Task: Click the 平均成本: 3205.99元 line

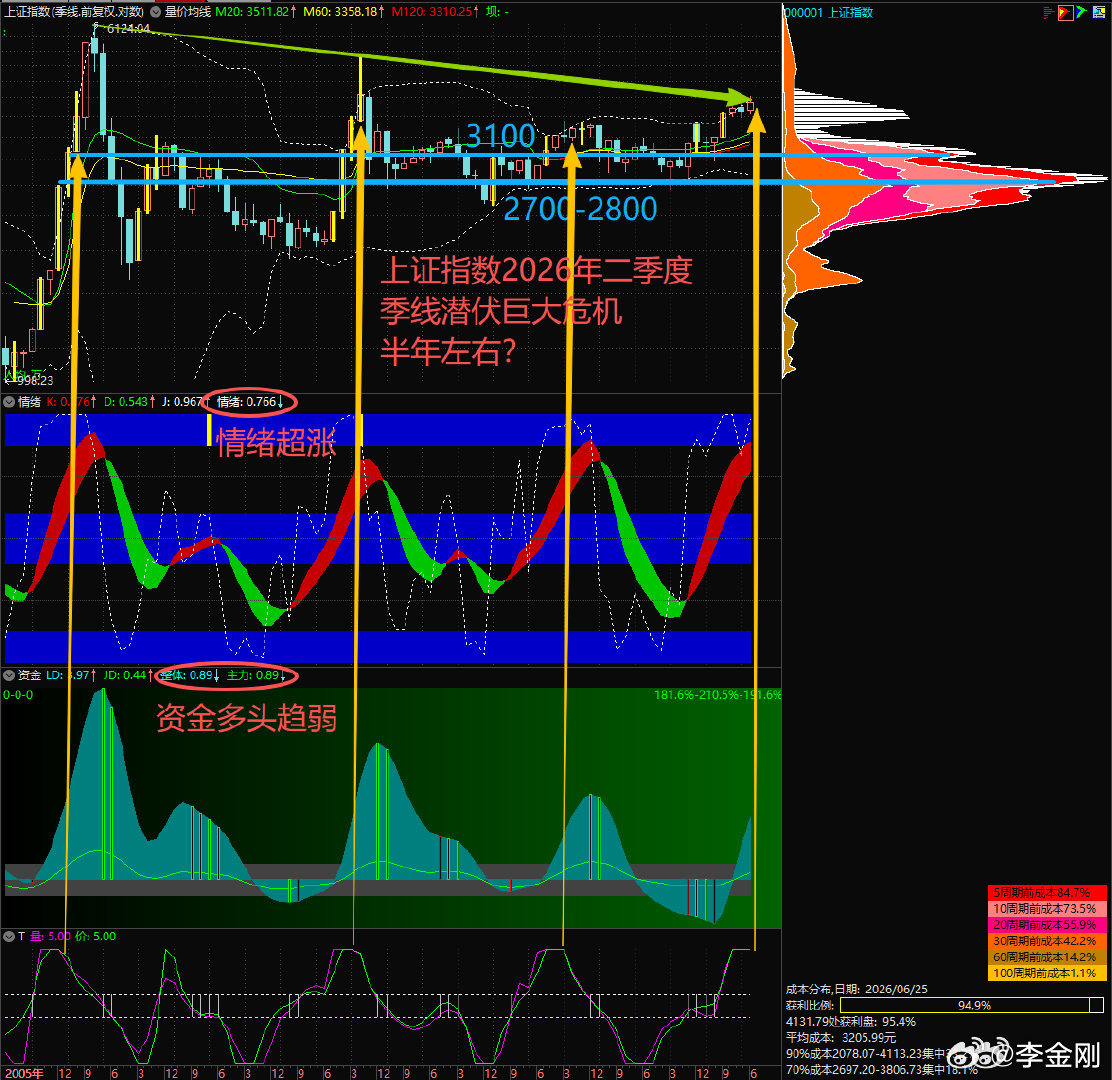Action: 840,1037
